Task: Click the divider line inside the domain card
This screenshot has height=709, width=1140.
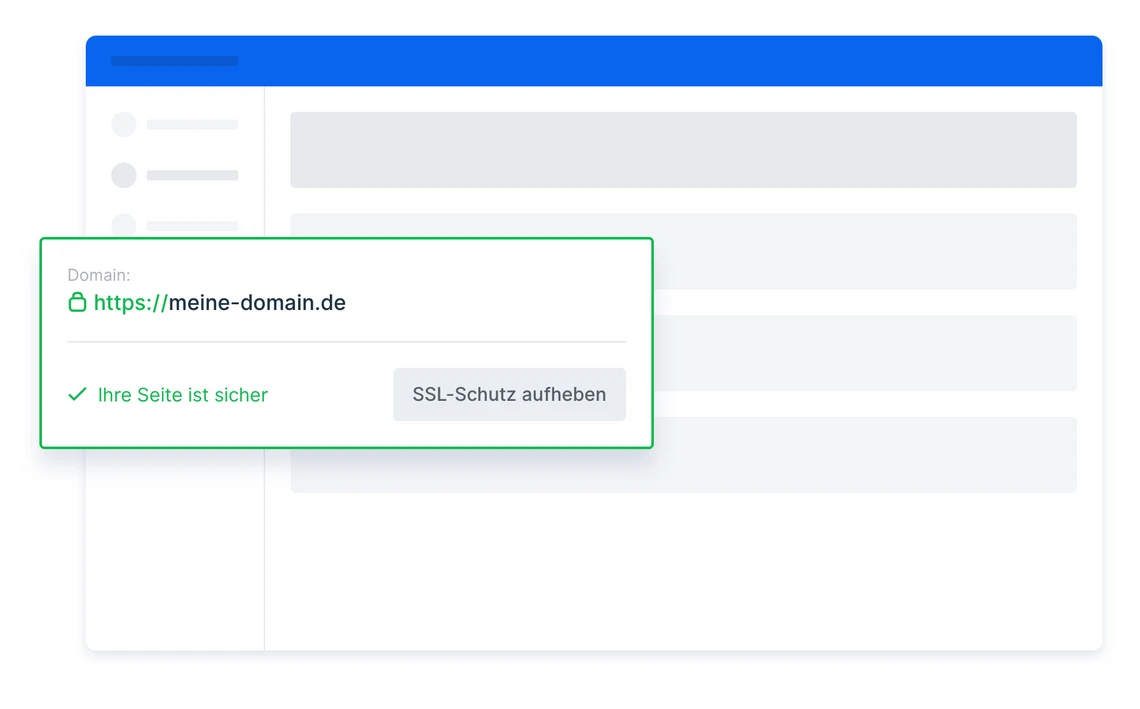Action: click(x=346, y=342)
